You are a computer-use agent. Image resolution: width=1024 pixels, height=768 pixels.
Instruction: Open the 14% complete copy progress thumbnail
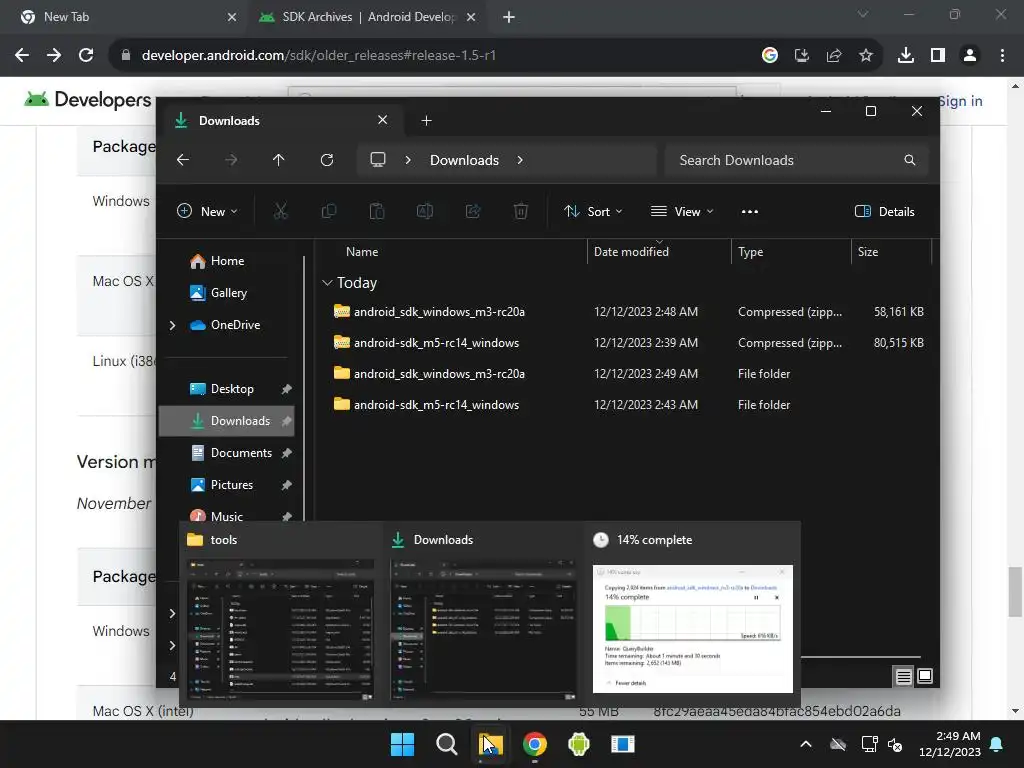tap(692, 614)
